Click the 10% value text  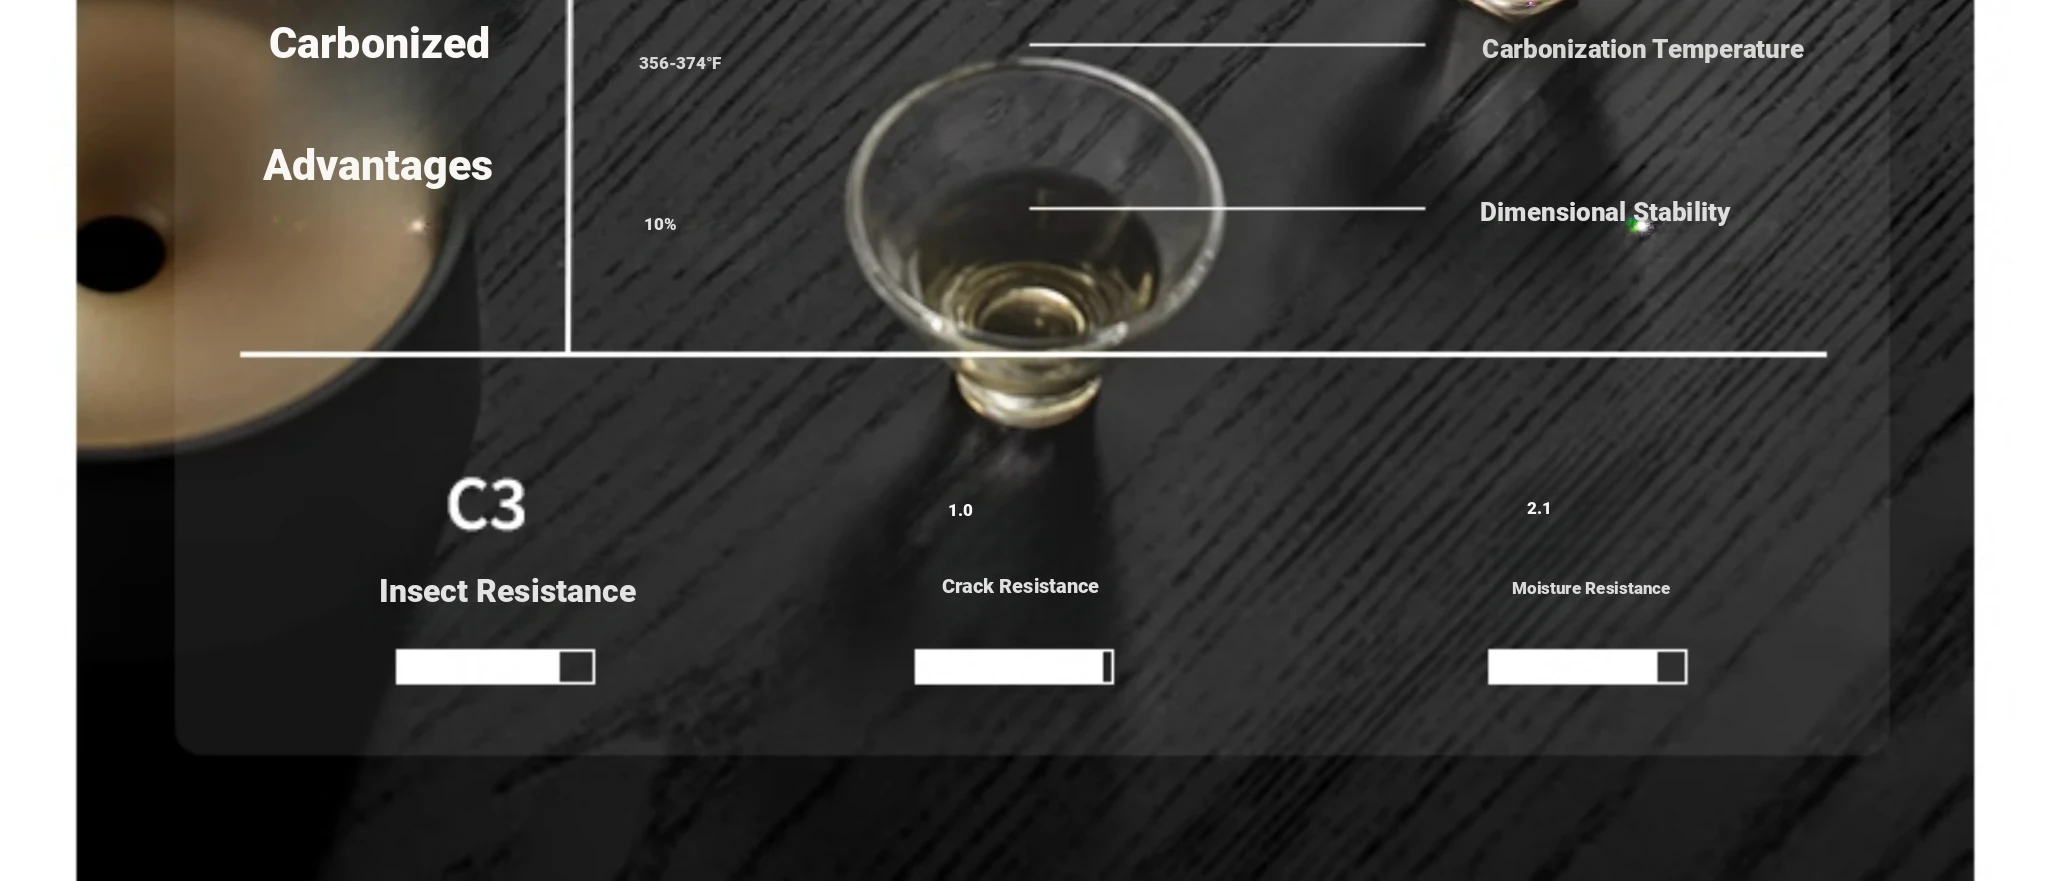[660, 225]
